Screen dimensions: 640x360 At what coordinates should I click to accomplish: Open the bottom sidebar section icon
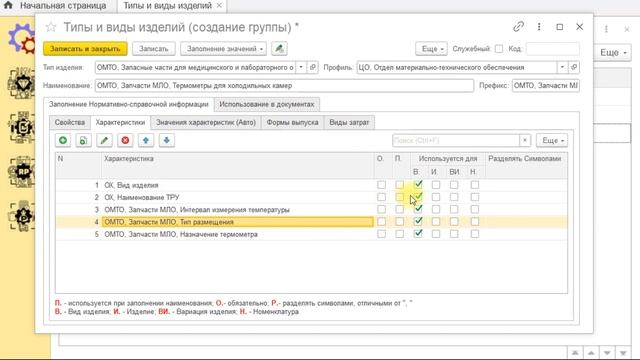22,216
